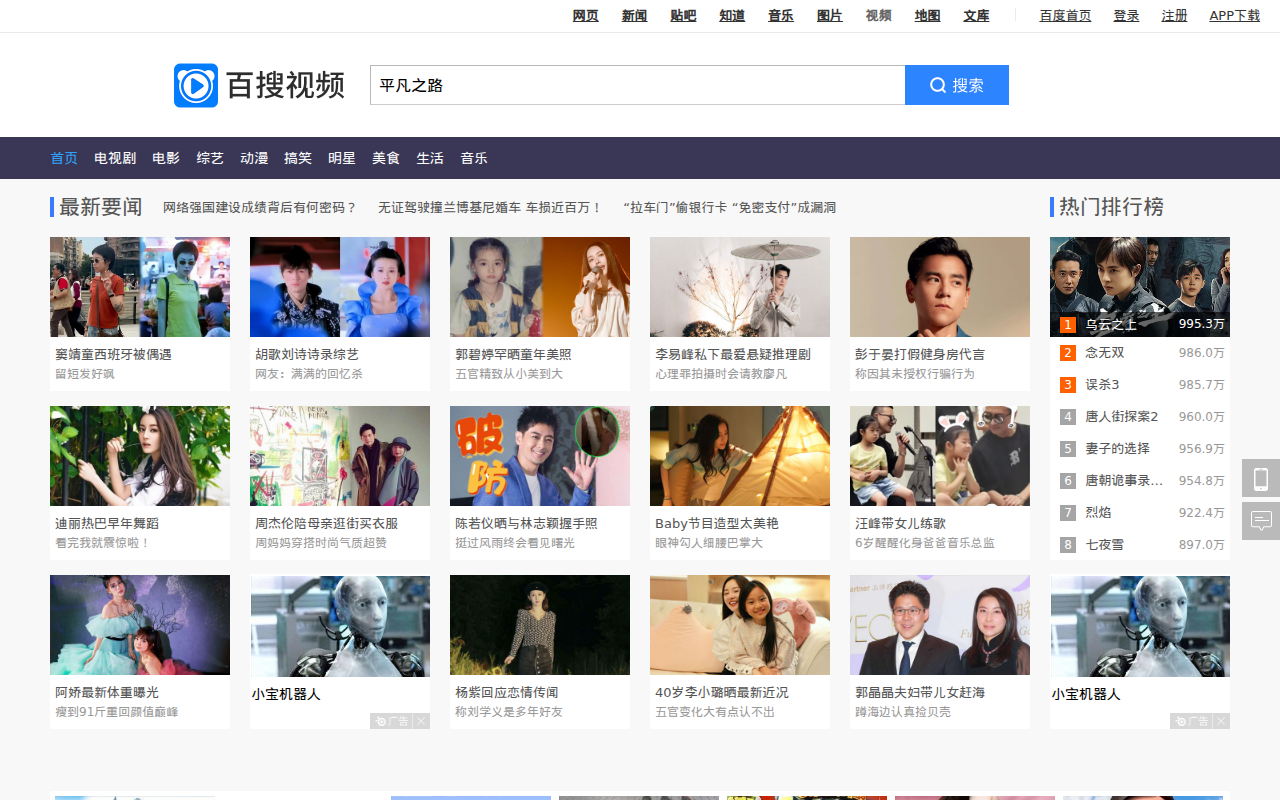Open ranking entry 误杀3 in 热门排行榜
This screenshot has height=800, width=1280.
[x=1100, y=384]
